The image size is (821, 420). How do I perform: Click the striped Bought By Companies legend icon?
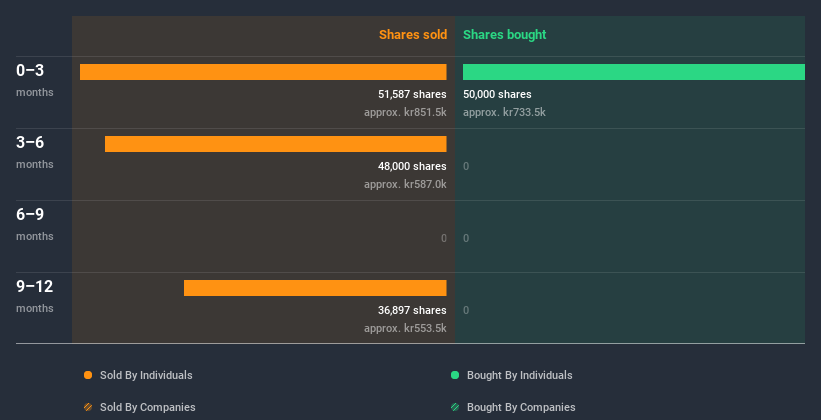coord(455,407)
